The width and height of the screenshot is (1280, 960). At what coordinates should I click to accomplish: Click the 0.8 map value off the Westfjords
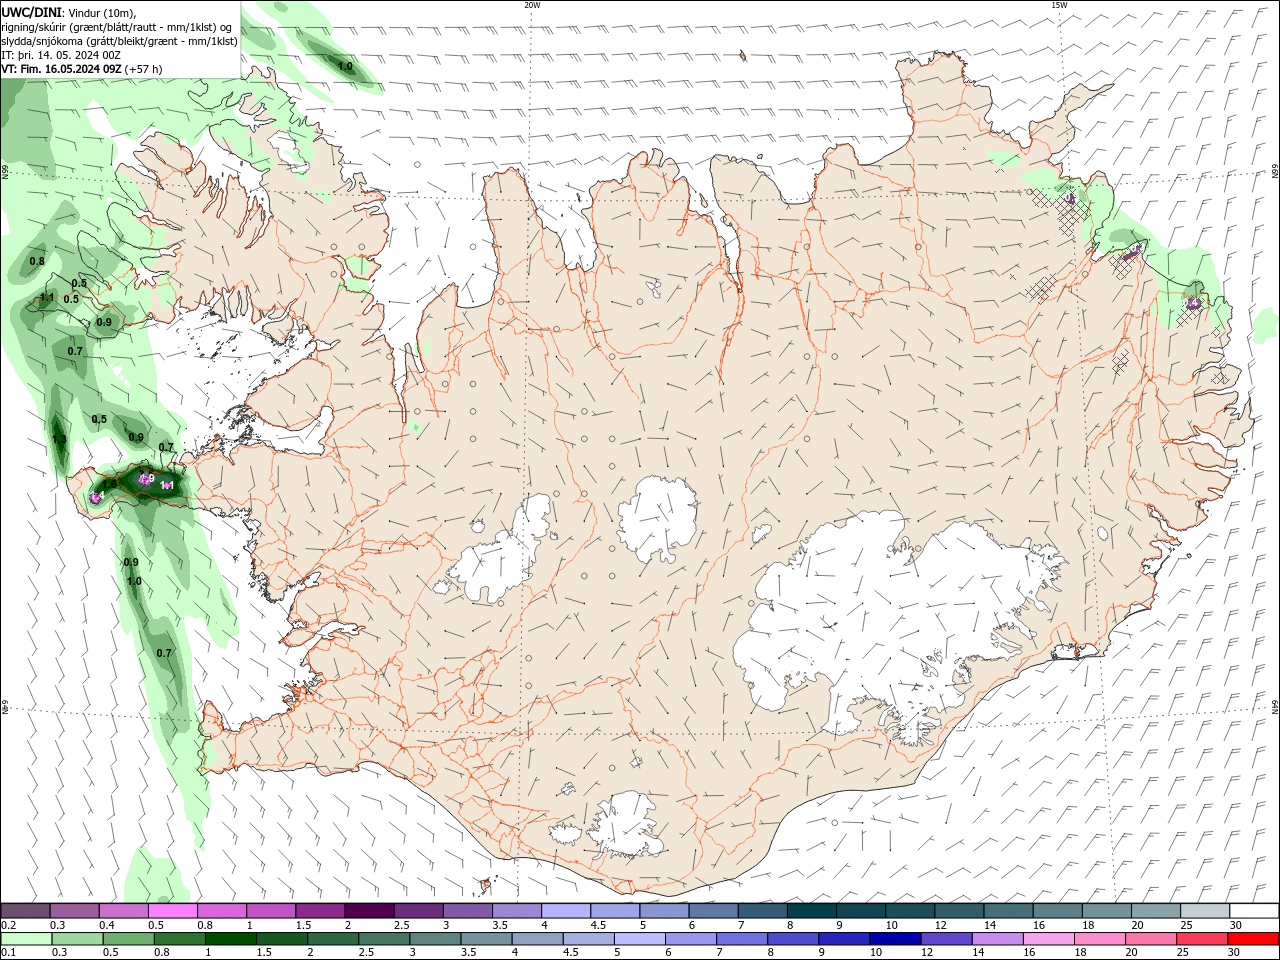click(x=37, y=261)
